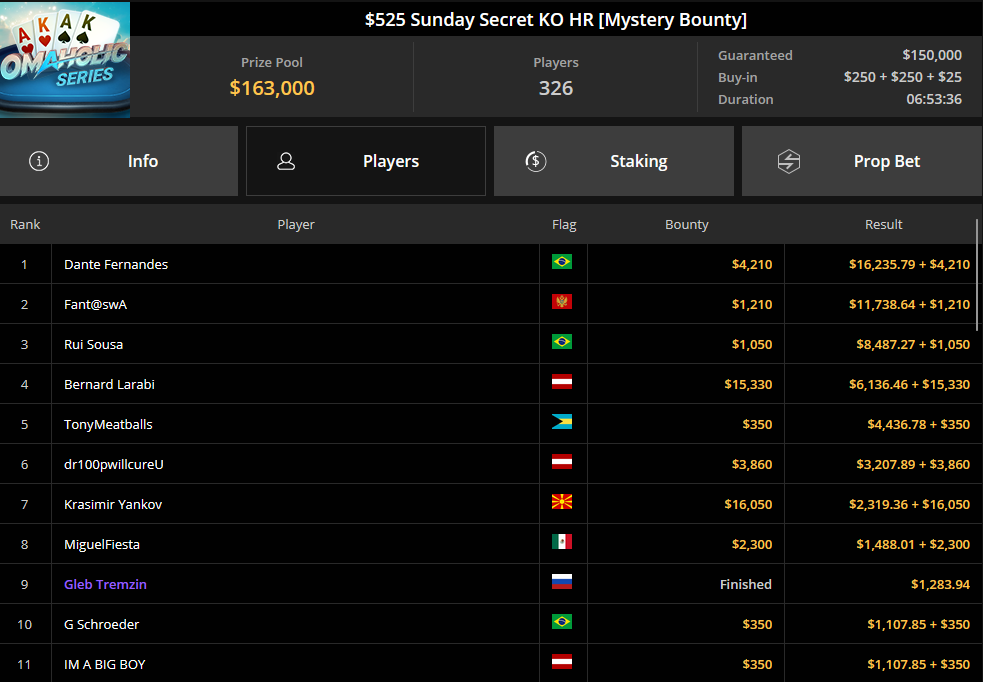Click the $163,000 prize pool value
This screenshot has height=682, width=983.
[x=272, y=88]
